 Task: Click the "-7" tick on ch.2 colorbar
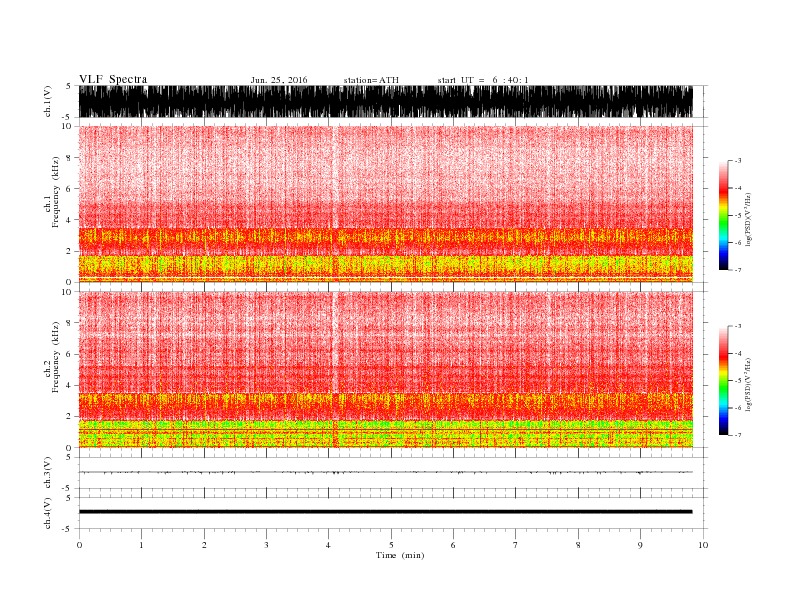point(738,435)
